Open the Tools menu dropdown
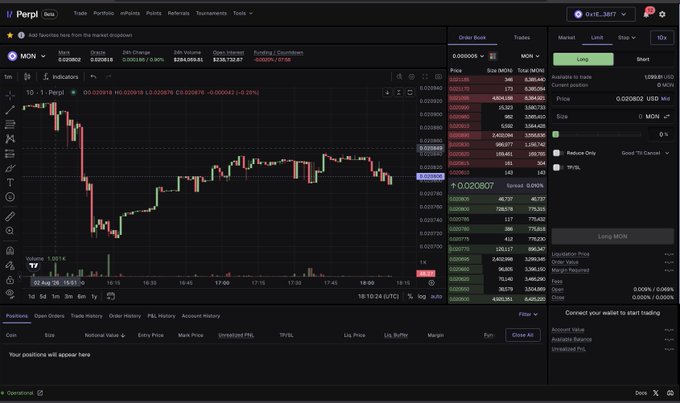This screenshot has height=403, width=680. point(242,13)
